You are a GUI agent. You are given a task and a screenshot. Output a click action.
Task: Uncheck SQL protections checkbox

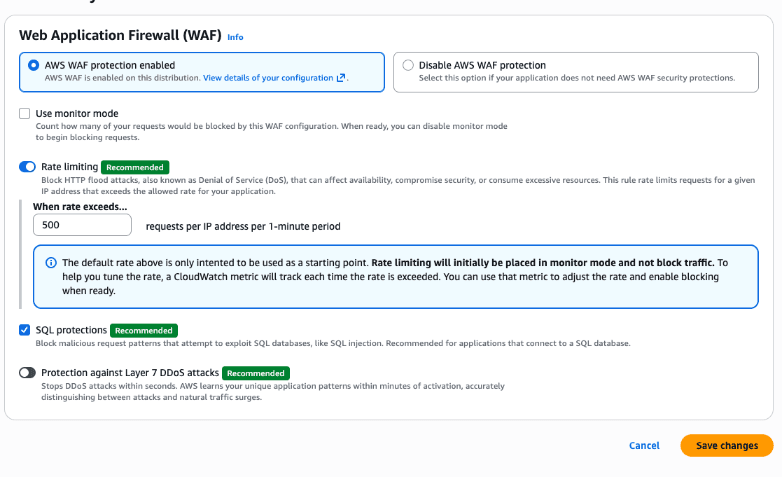click(x=24, y=330)
